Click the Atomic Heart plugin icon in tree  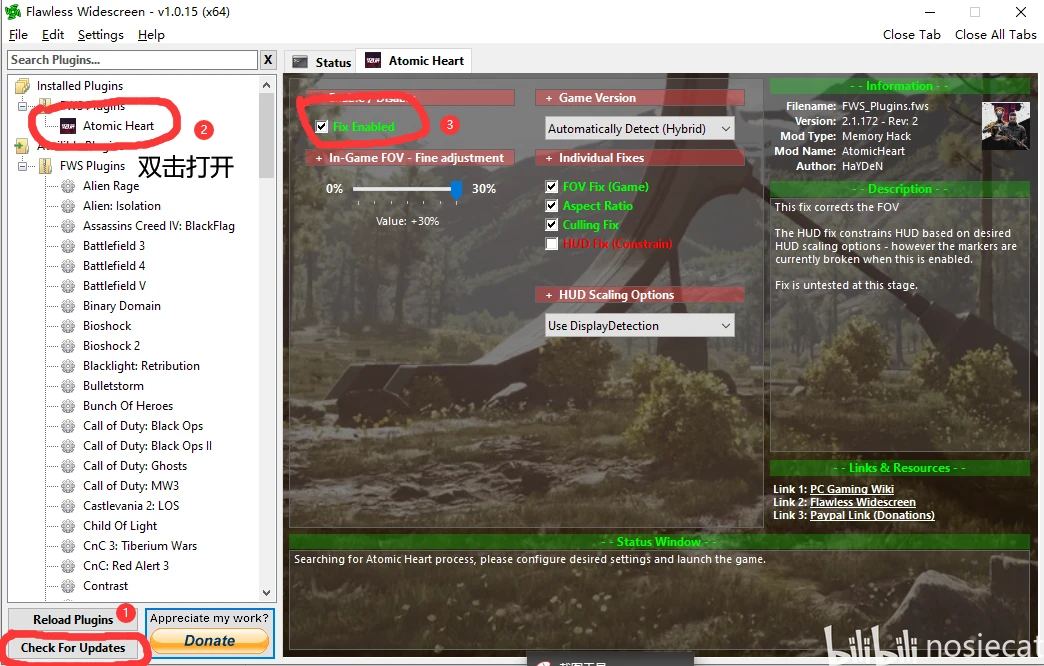[x=68, y=126]
